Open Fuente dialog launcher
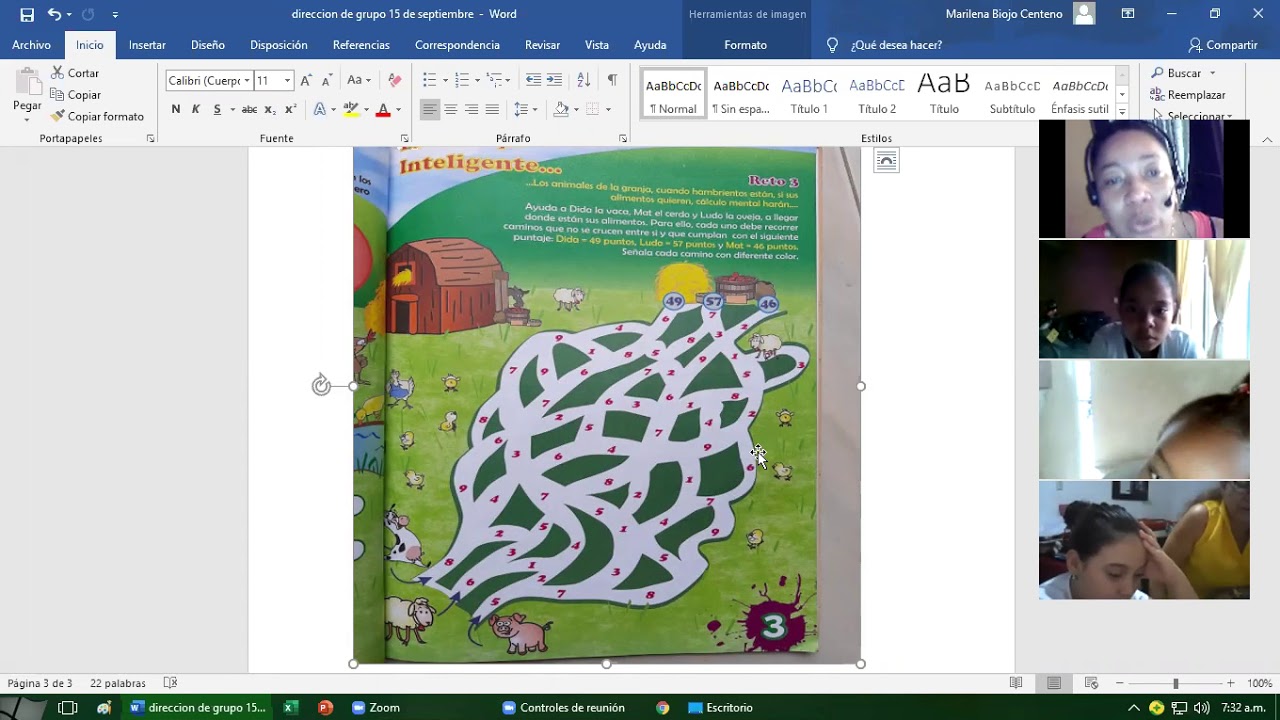 (x=405, y=139)
